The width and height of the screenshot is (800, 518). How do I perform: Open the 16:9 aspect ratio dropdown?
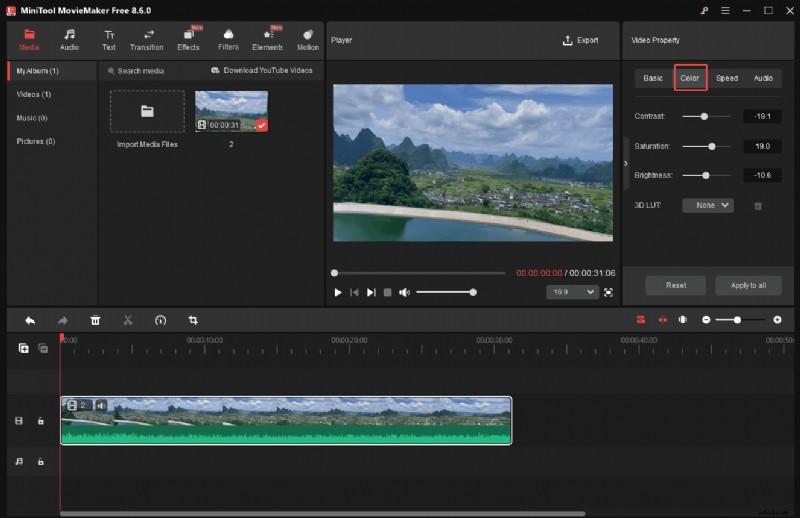click(x=572, y=292)
